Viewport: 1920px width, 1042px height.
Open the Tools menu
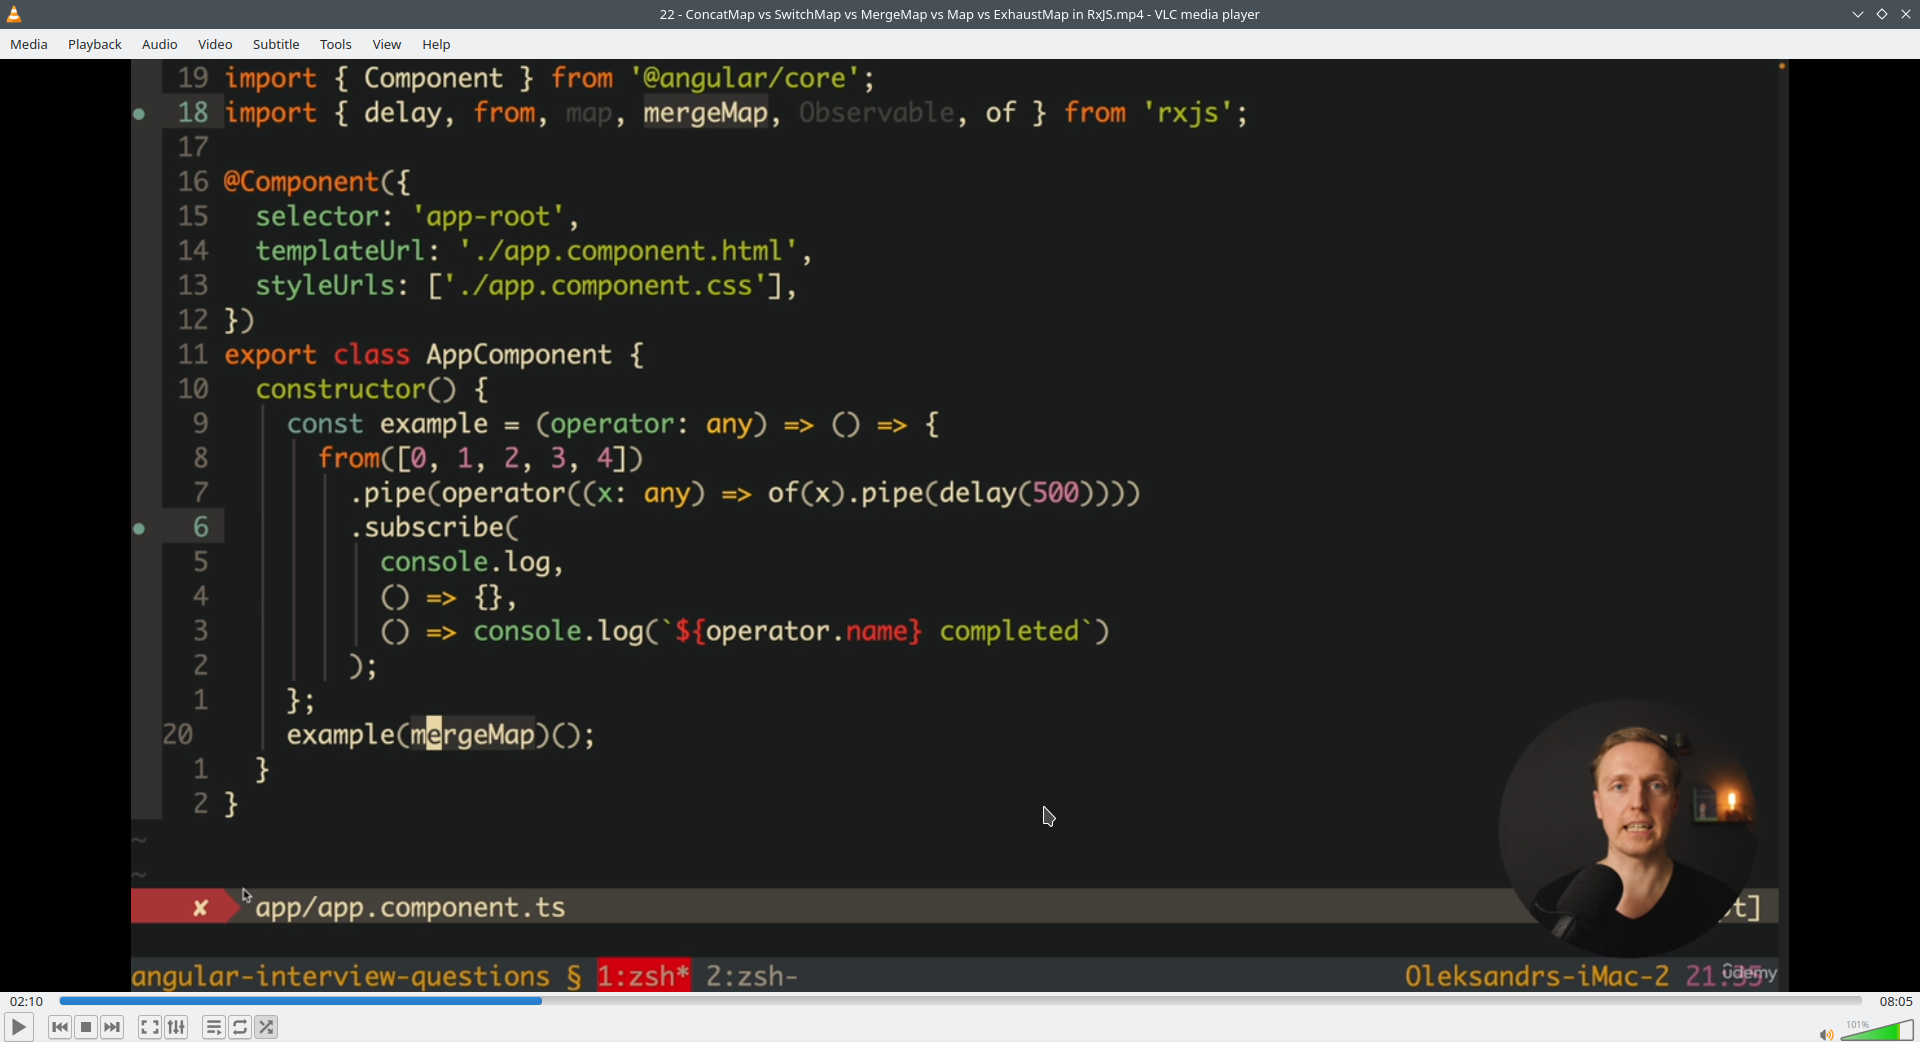pos(336,44)
